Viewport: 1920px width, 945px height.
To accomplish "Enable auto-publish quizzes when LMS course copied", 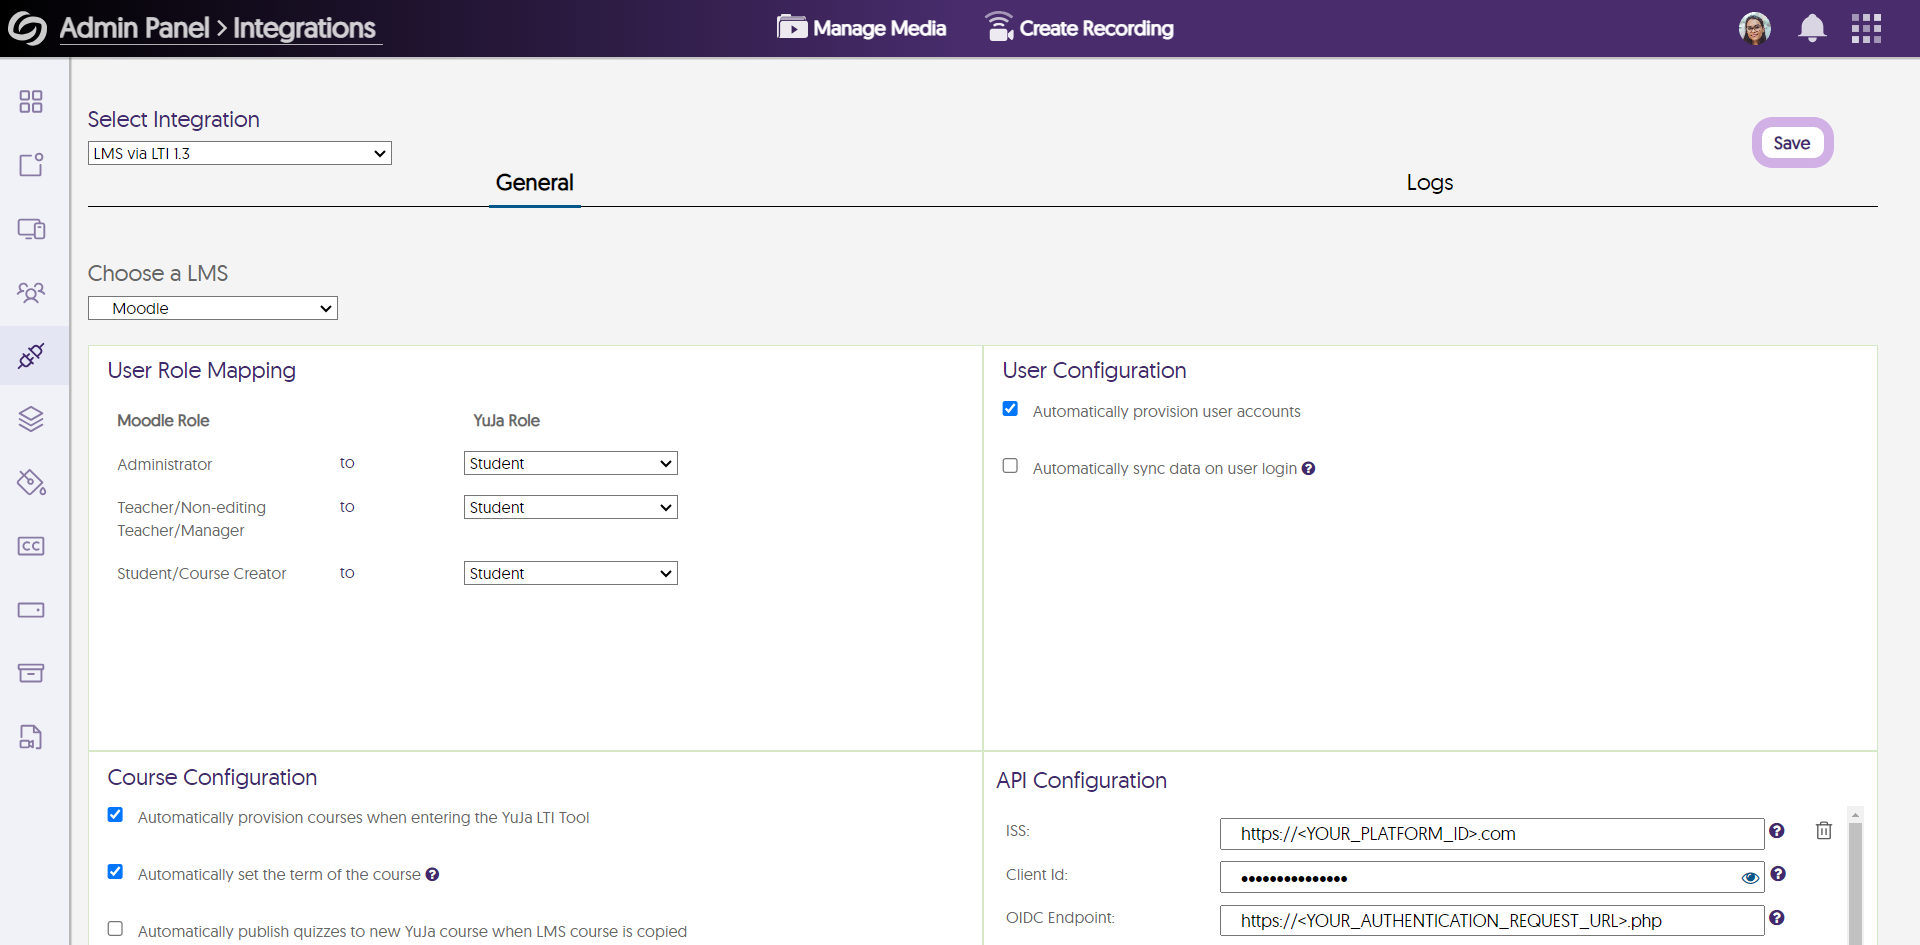I will [115, 929].
